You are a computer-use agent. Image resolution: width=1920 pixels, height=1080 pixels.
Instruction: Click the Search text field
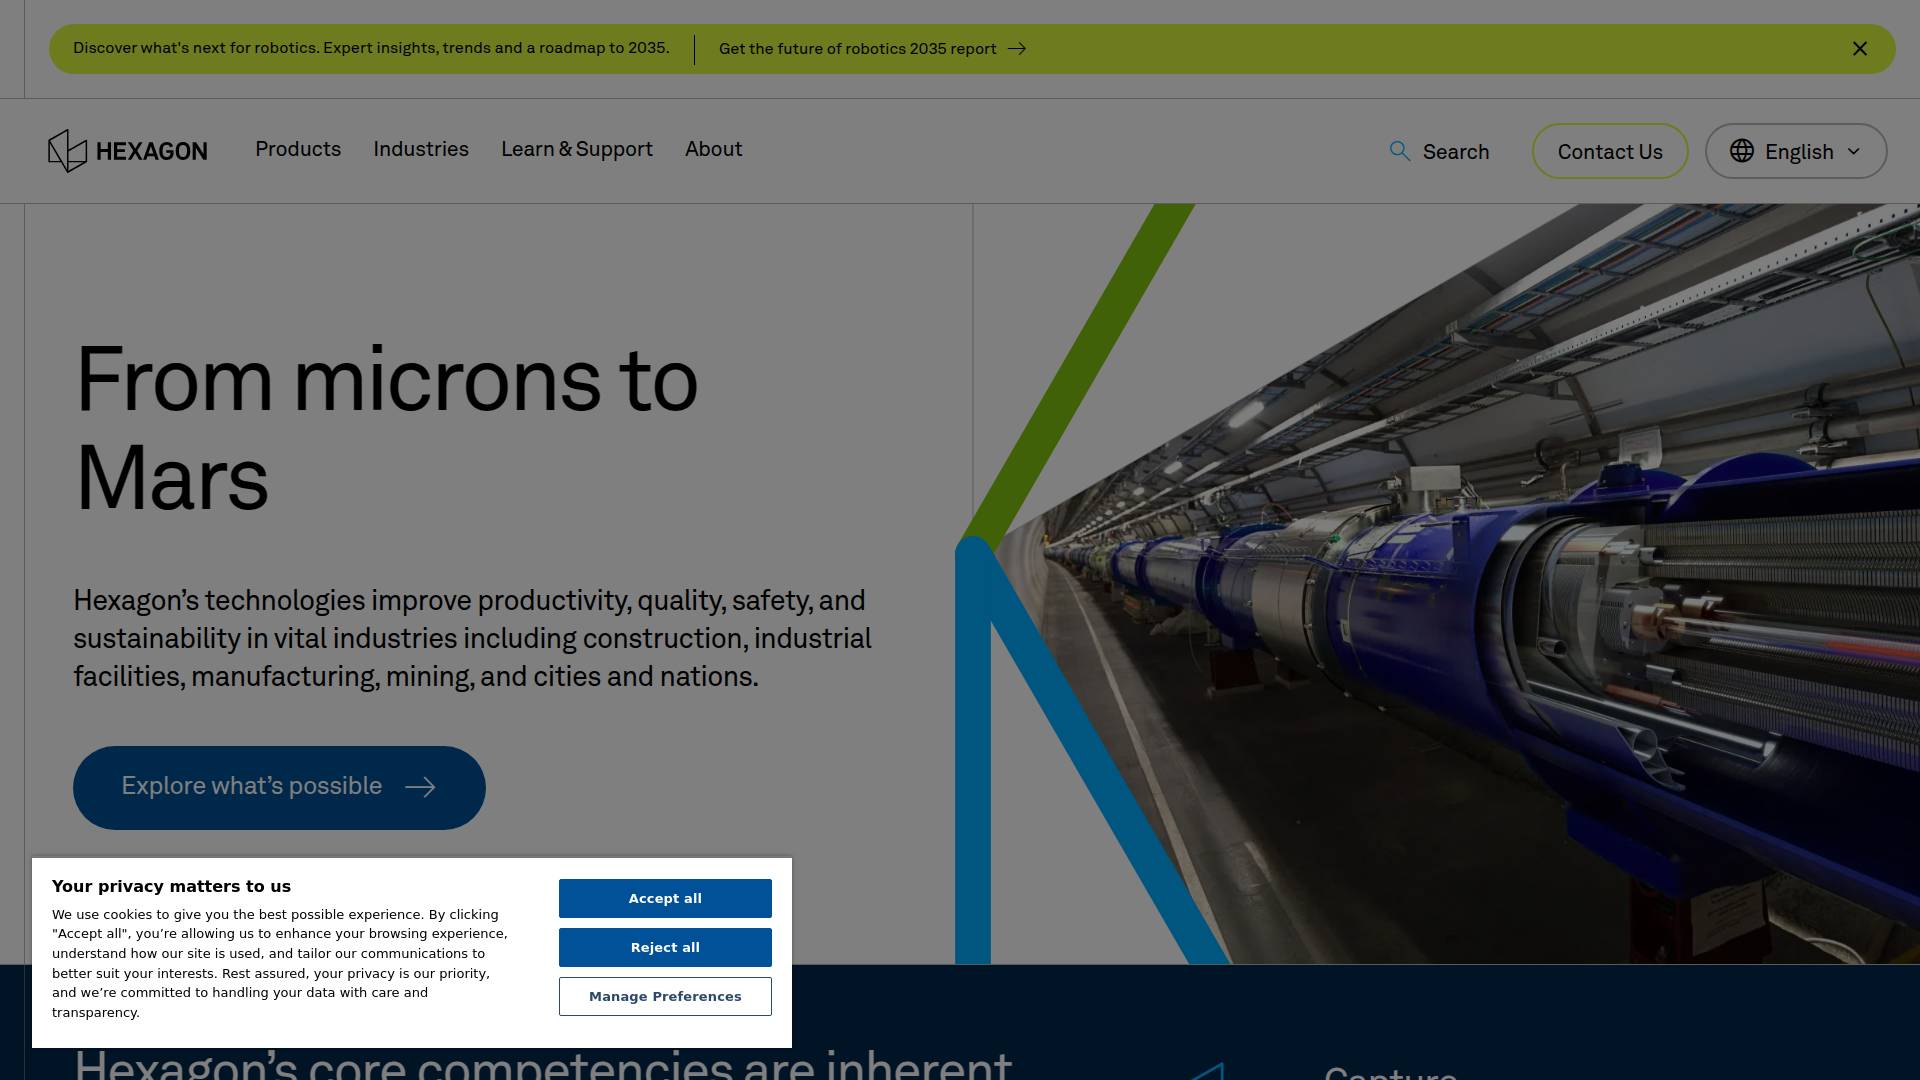coord(1456,152)
